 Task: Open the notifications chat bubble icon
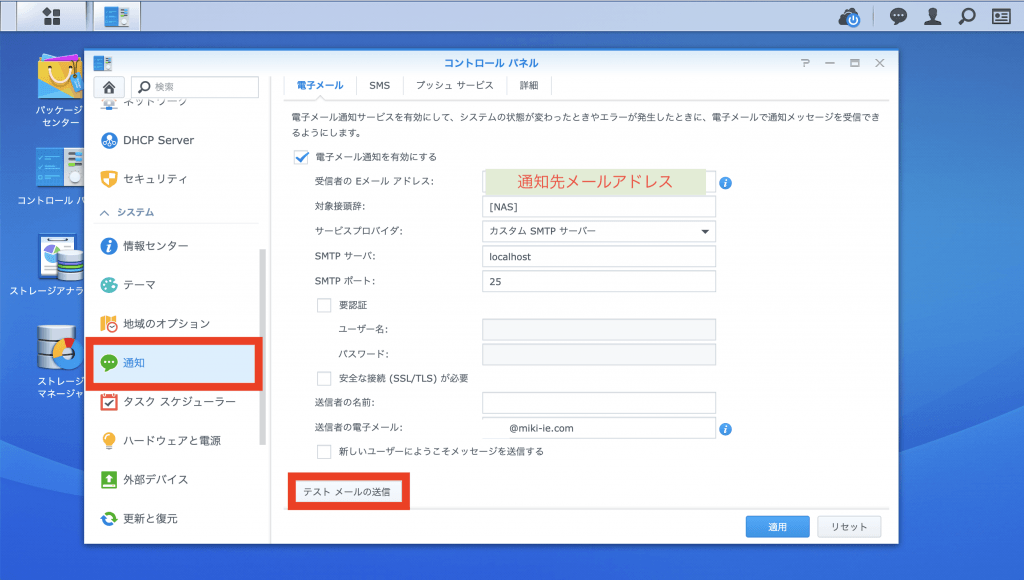point(898,16)
